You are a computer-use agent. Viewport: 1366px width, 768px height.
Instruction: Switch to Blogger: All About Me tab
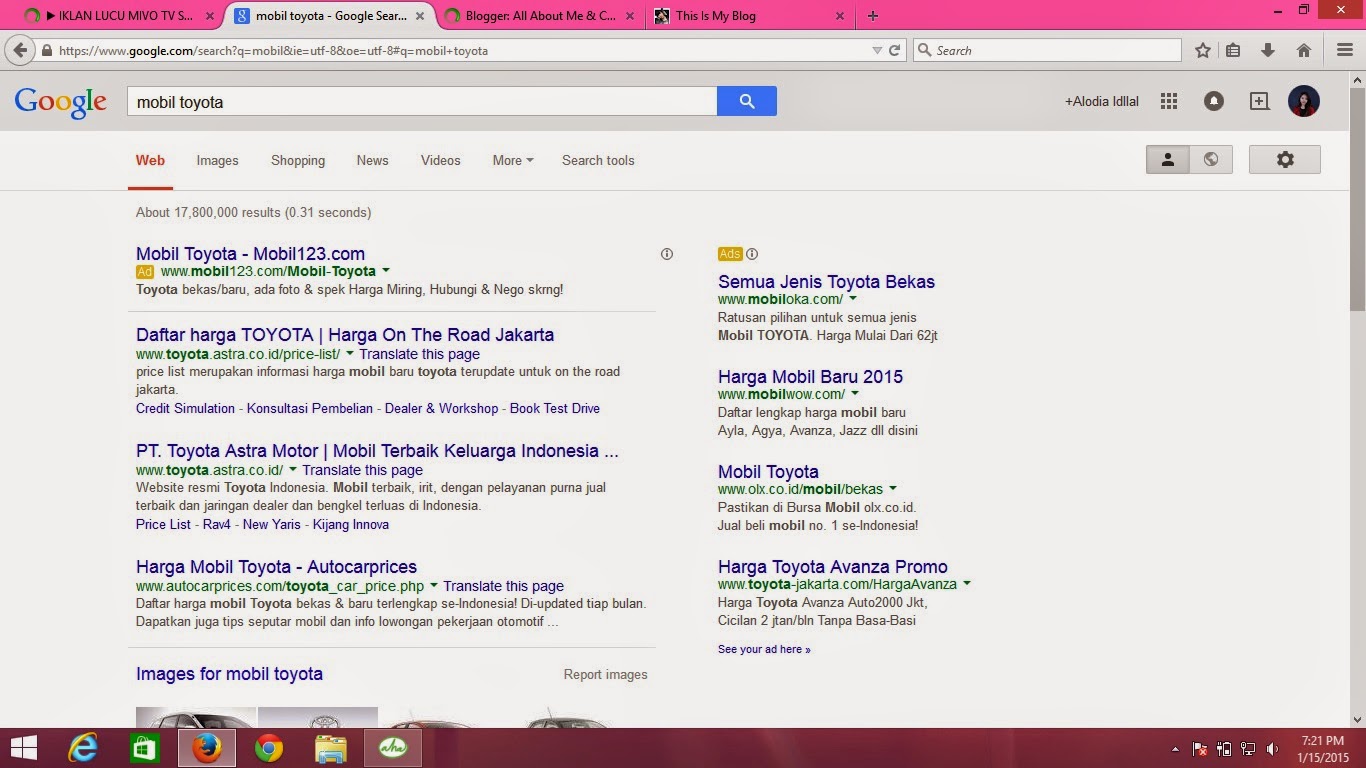coord(540,16)
